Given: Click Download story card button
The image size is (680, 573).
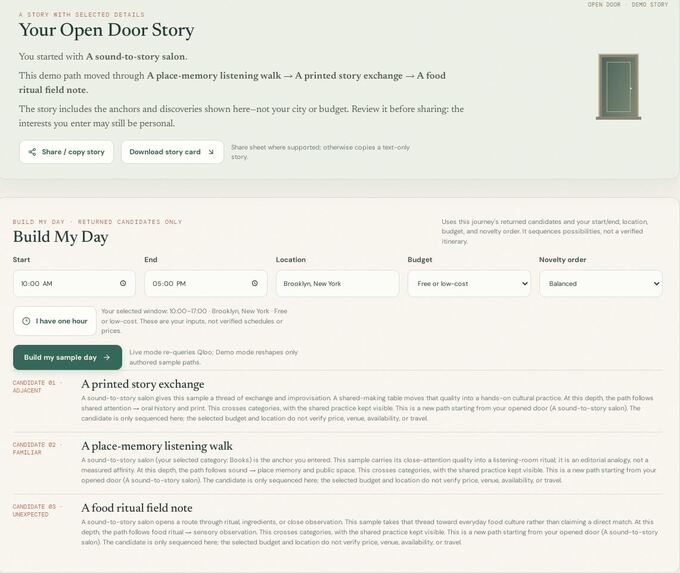Looking at the screenshot, I should (172, 152).
